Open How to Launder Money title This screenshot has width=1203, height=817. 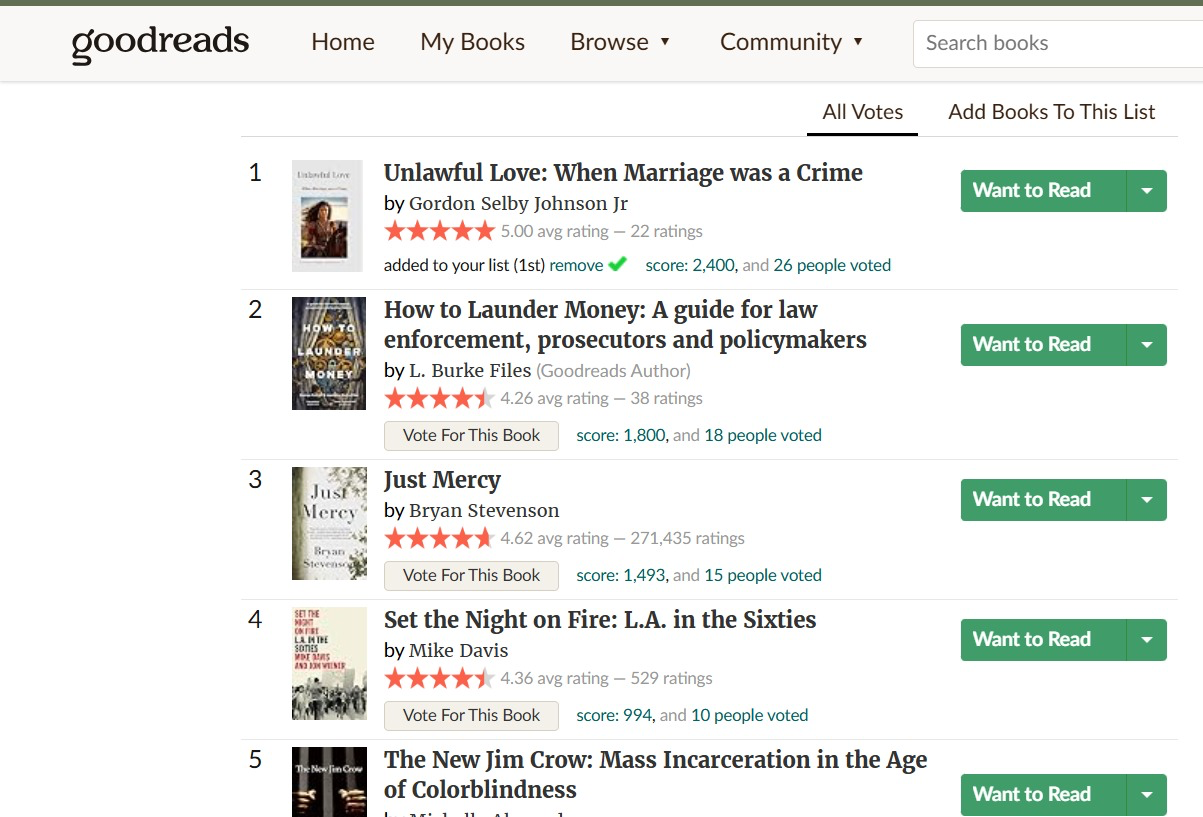[x=625, y=325]
